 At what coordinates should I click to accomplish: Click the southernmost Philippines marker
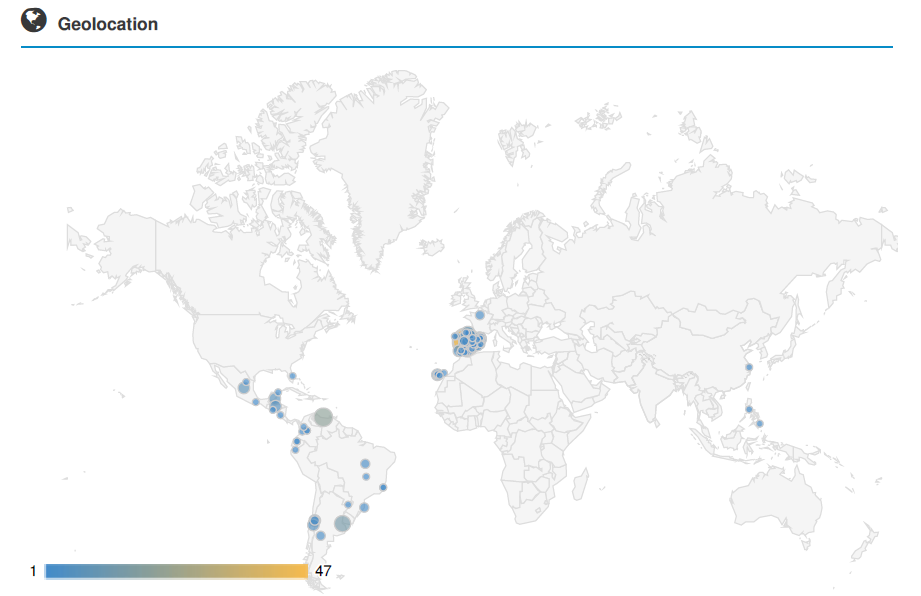(759, 424)
